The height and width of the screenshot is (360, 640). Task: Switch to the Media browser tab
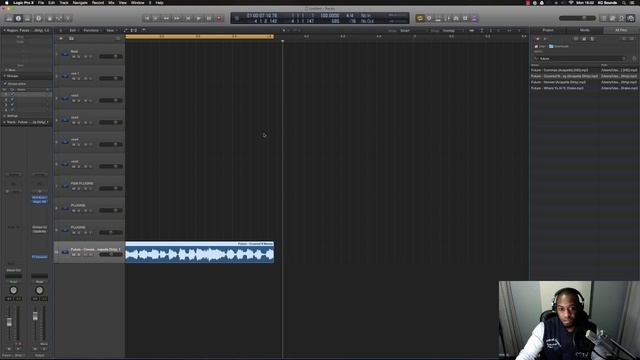[x=584, y=30]
